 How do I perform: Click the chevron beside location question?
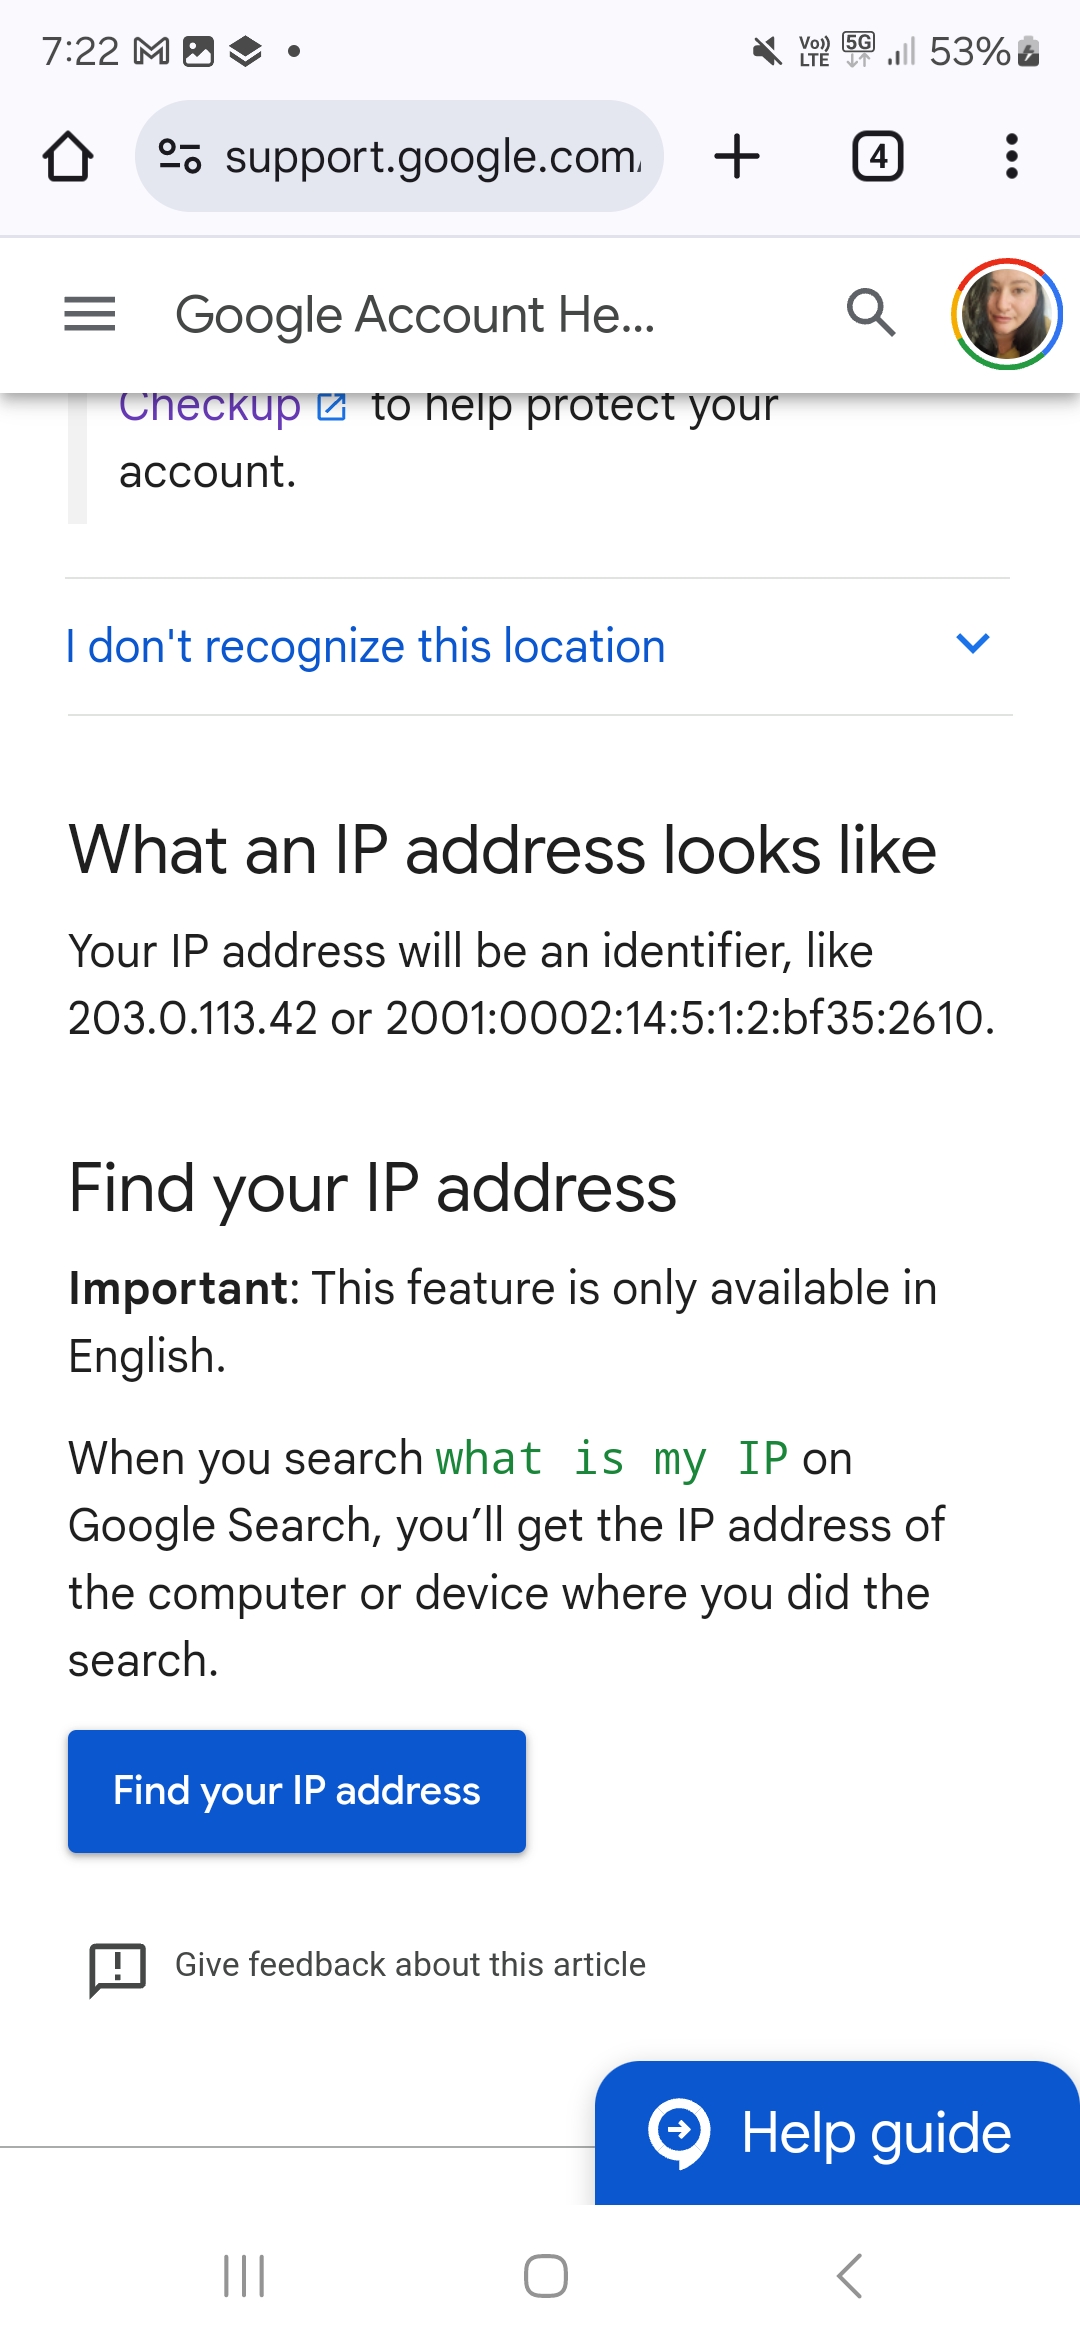pos(973,643)
